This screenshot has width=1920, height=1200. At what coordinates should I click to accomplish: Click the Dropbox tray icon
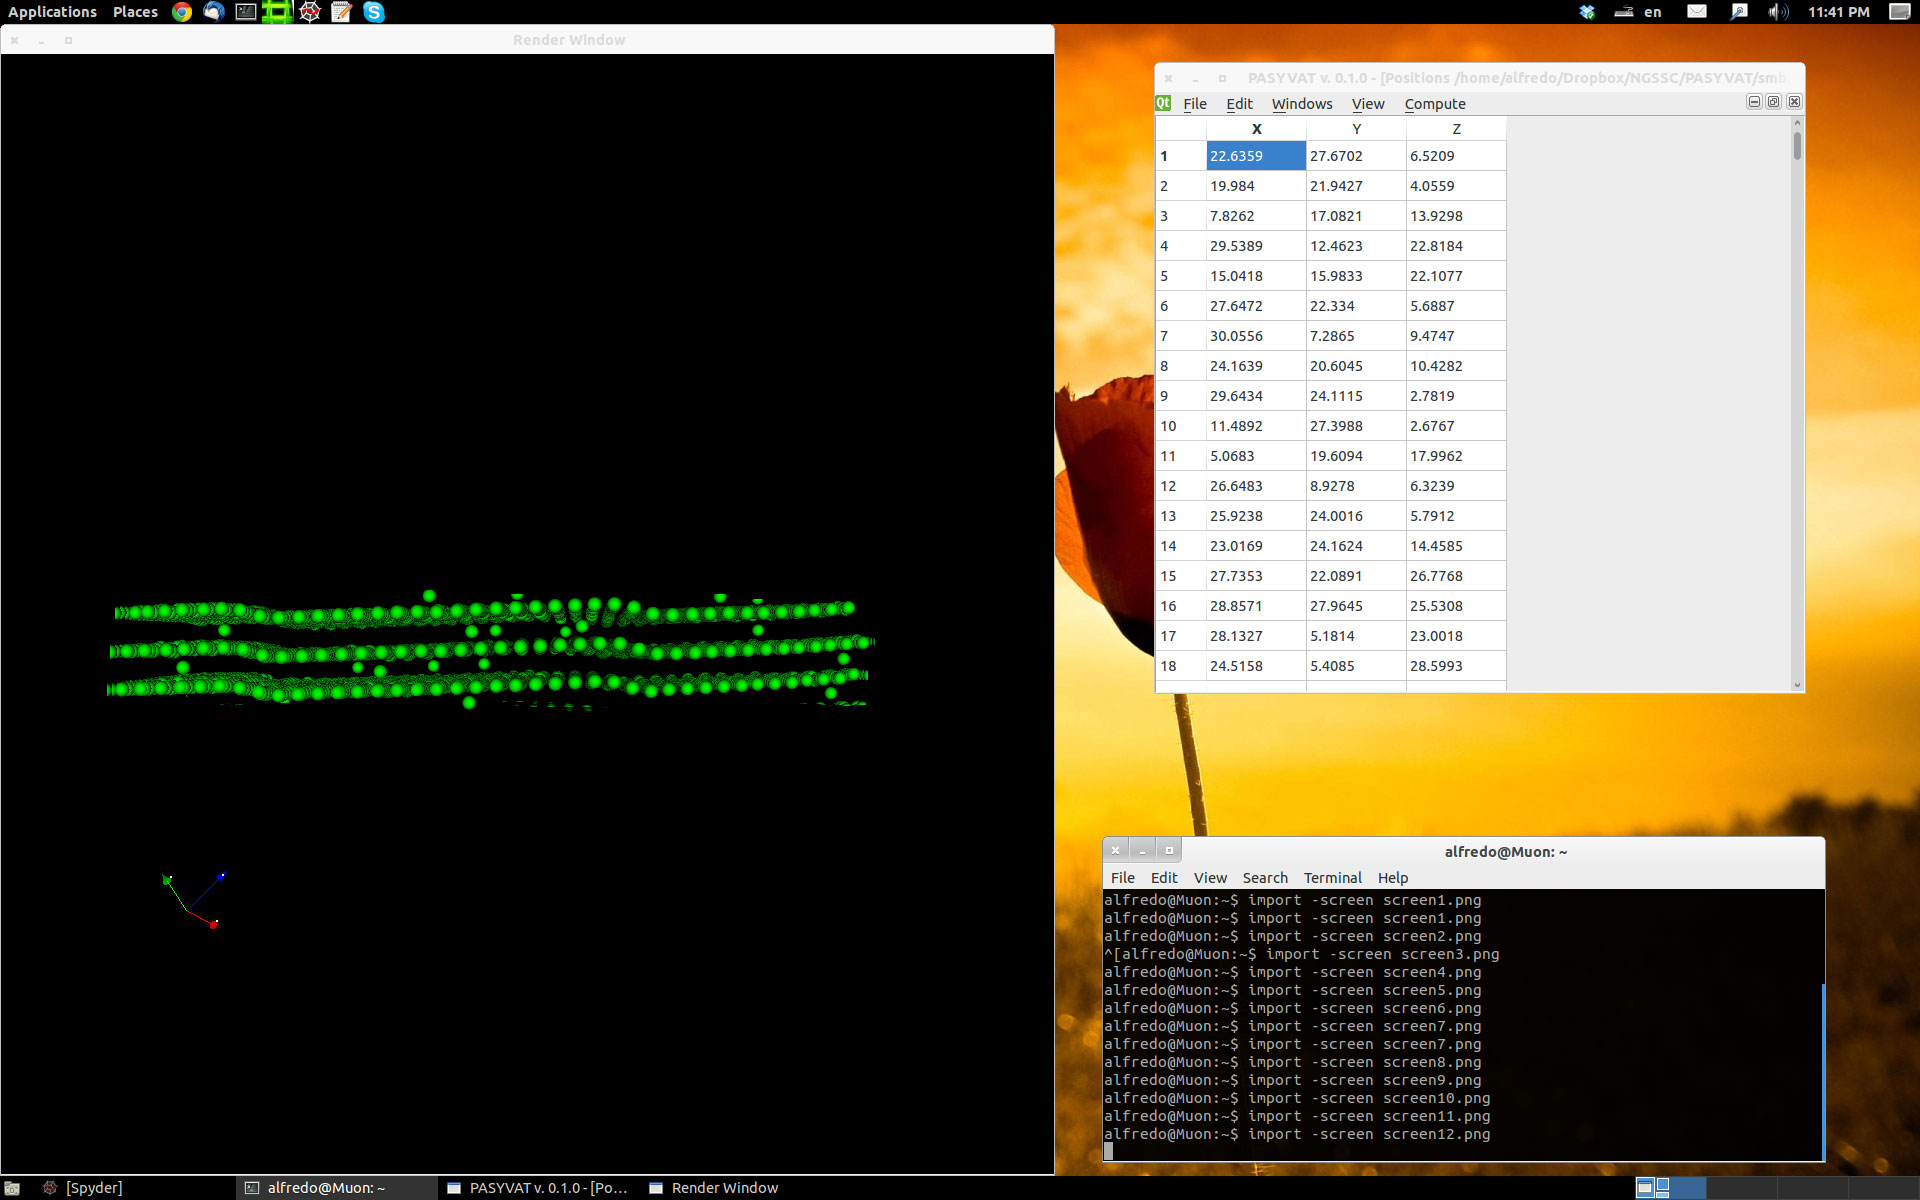(1587, 12)
